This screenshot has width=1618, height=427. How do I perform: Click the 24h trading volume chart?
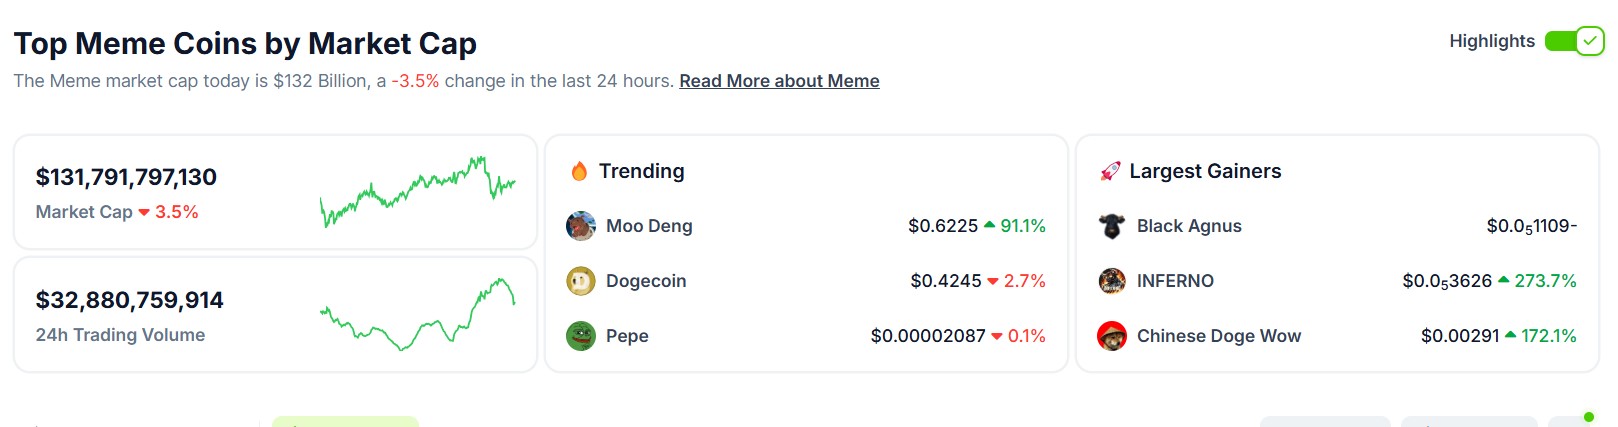pos(418,314)
